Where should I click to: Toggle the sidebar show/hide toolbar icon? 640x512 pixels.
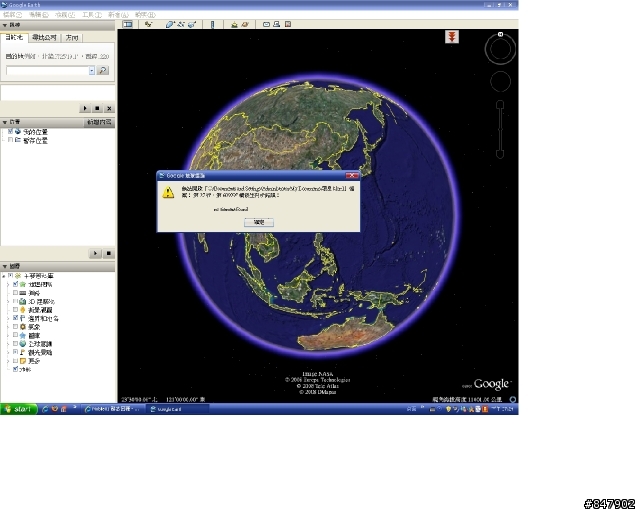tap(128, 24)
